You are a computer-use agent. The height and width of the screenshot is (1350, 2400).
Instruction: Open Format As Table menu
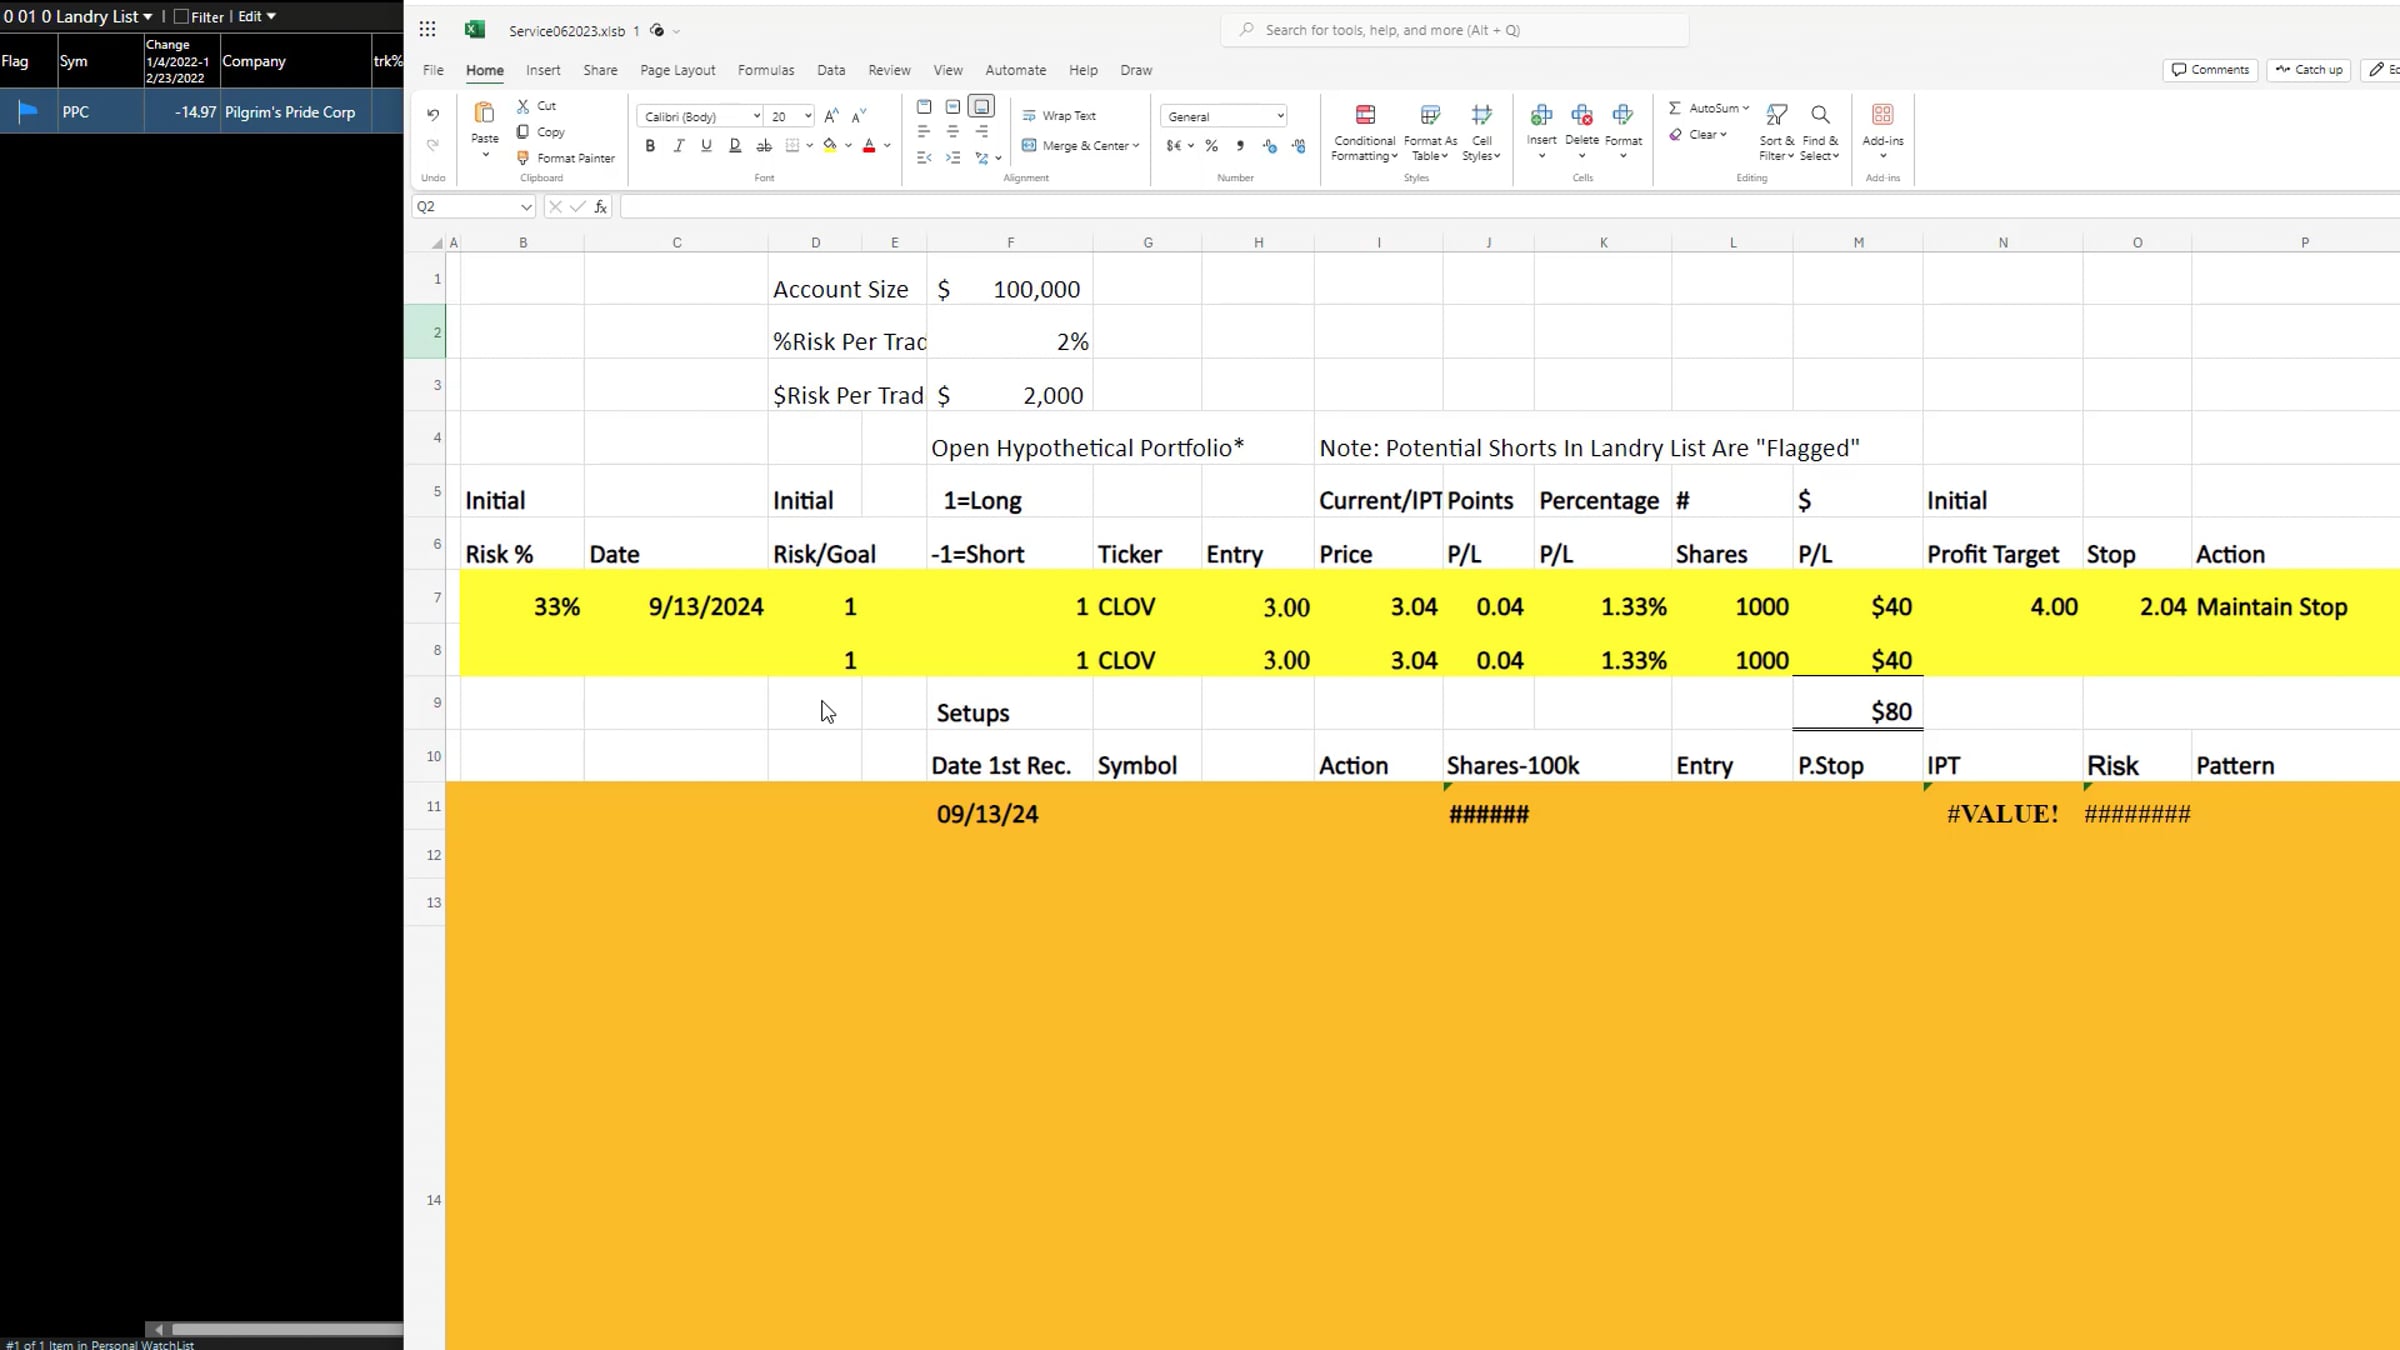click(1430, 132)
